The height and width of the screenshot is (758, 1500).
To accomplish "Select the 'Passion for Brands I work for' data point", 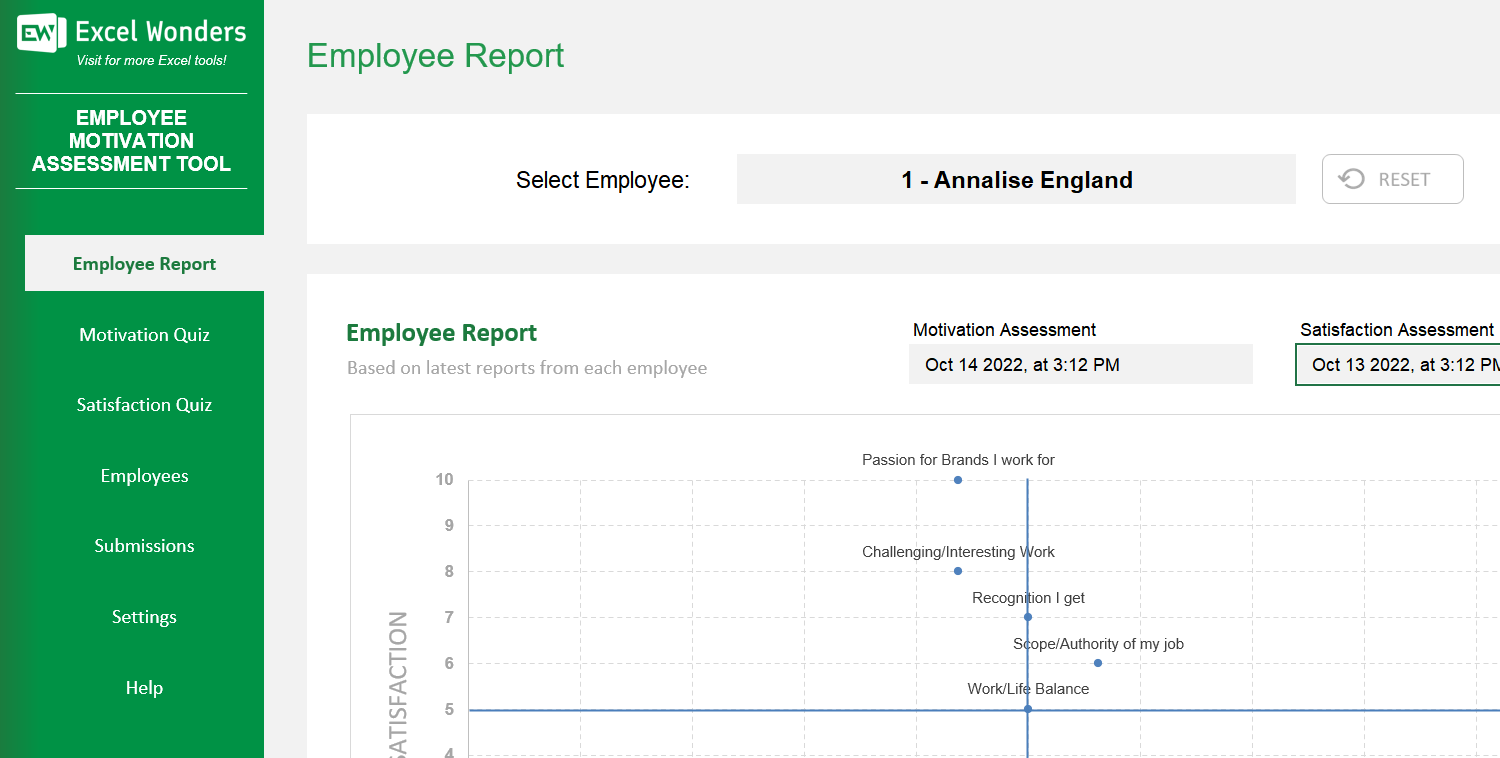I will click(x=957, y=480).
